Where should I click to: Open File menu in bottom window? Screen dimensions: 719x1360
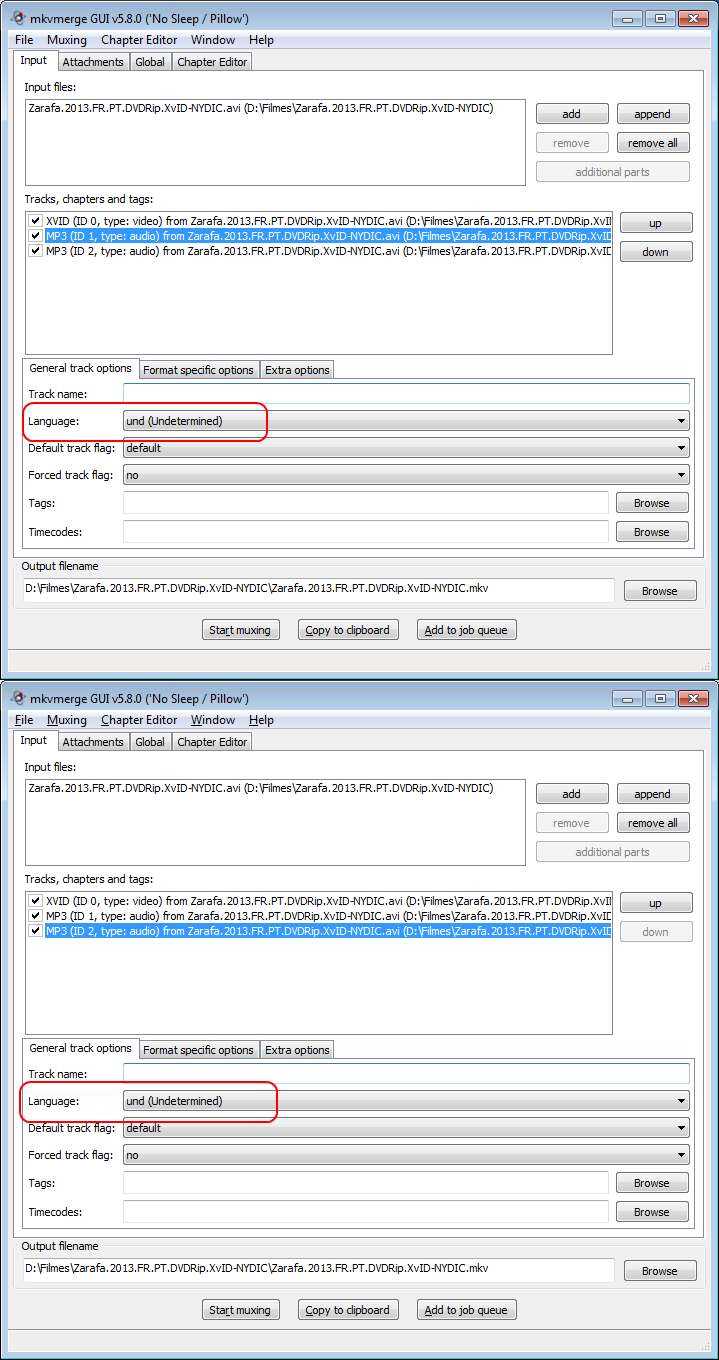[24, 720]
